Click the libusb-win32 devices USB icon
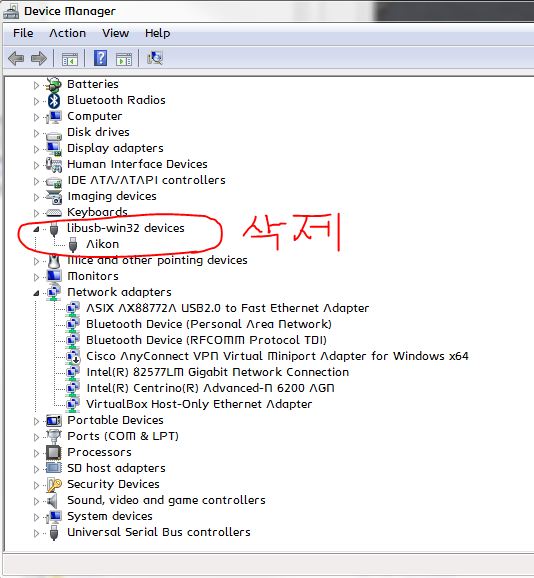 pos(54,229)
